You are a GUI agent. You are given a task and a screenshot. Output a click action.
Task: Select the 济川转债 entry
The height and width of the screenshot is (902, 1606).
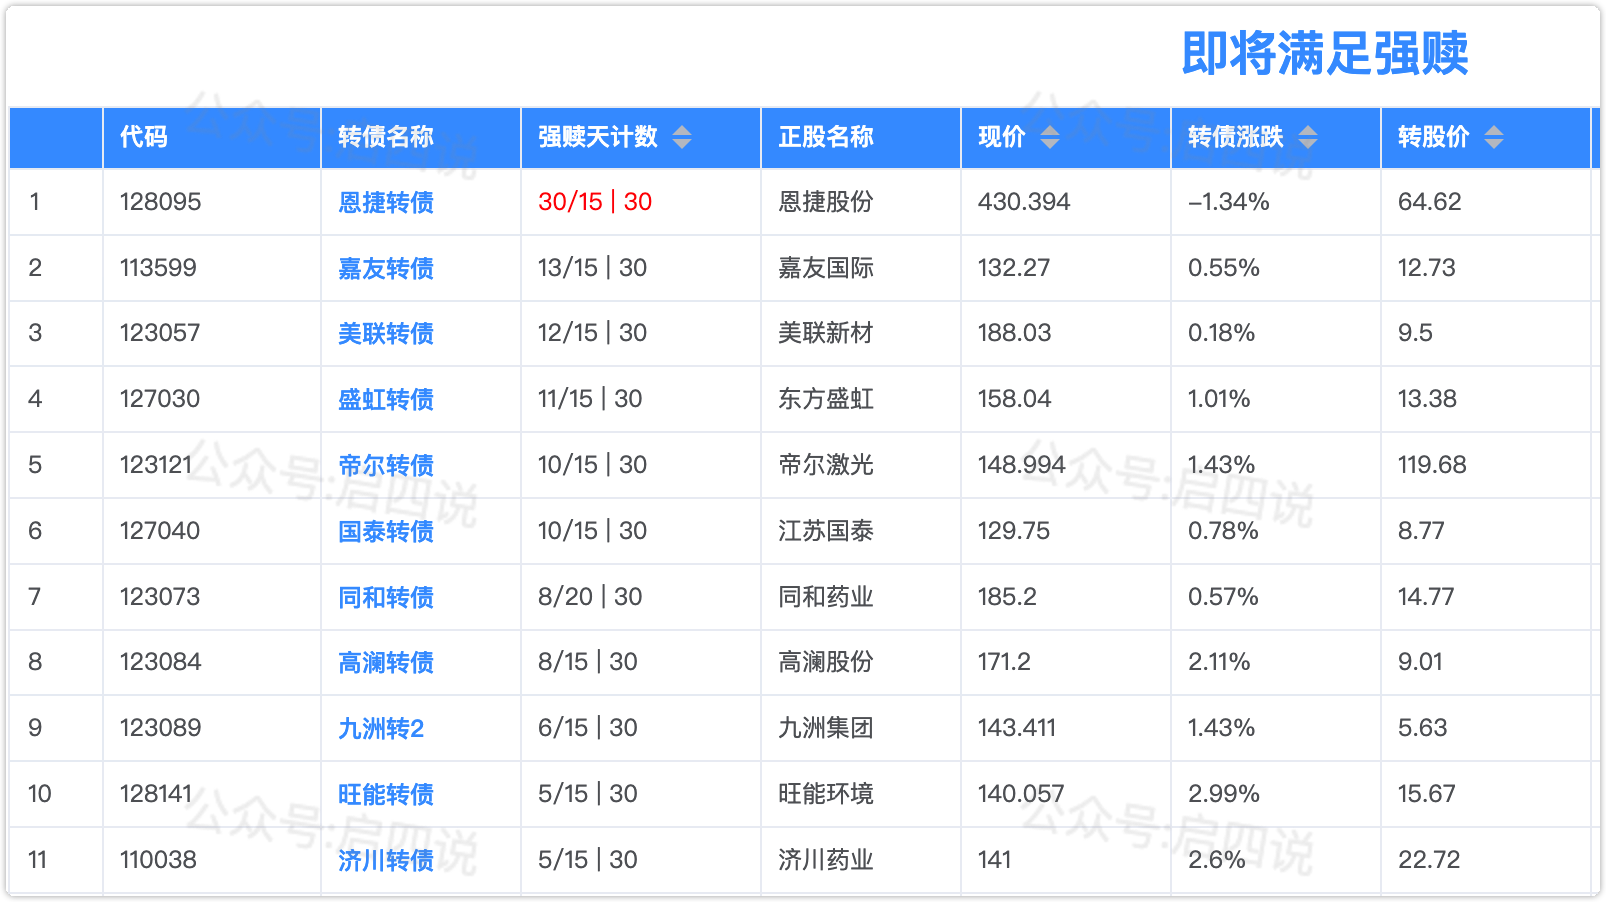pos(385,859)
